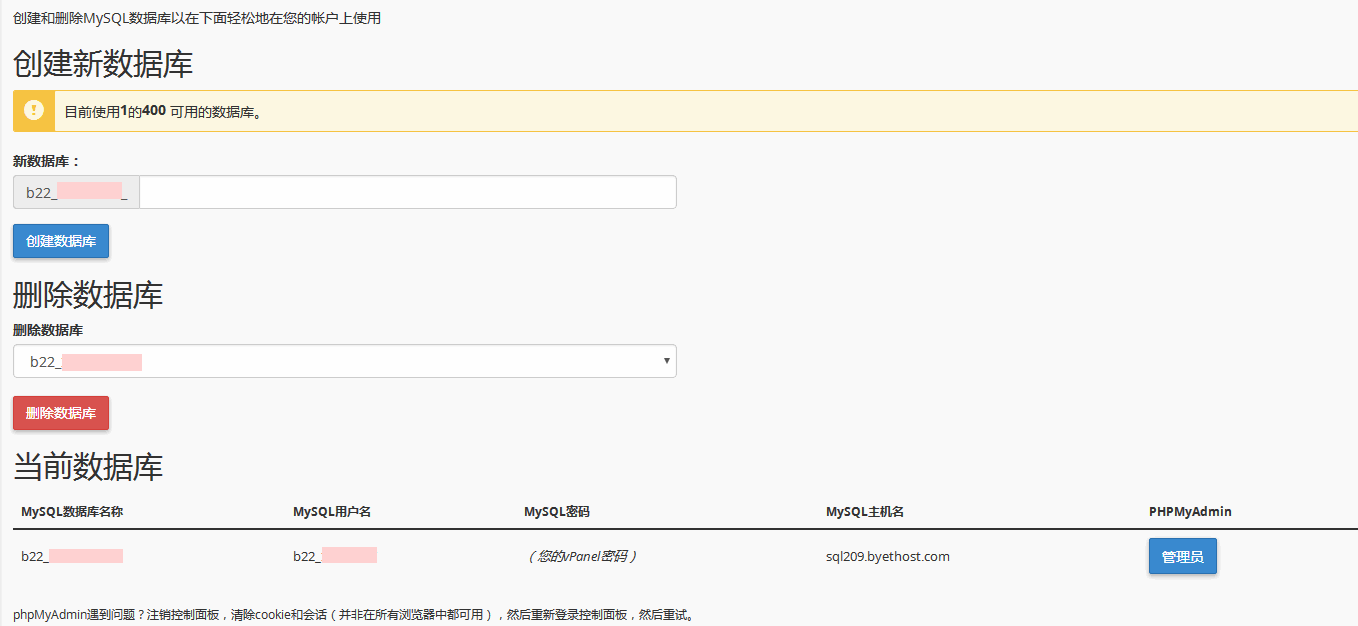Click the new database name input field
The image size is (1358, 626).
407,192
